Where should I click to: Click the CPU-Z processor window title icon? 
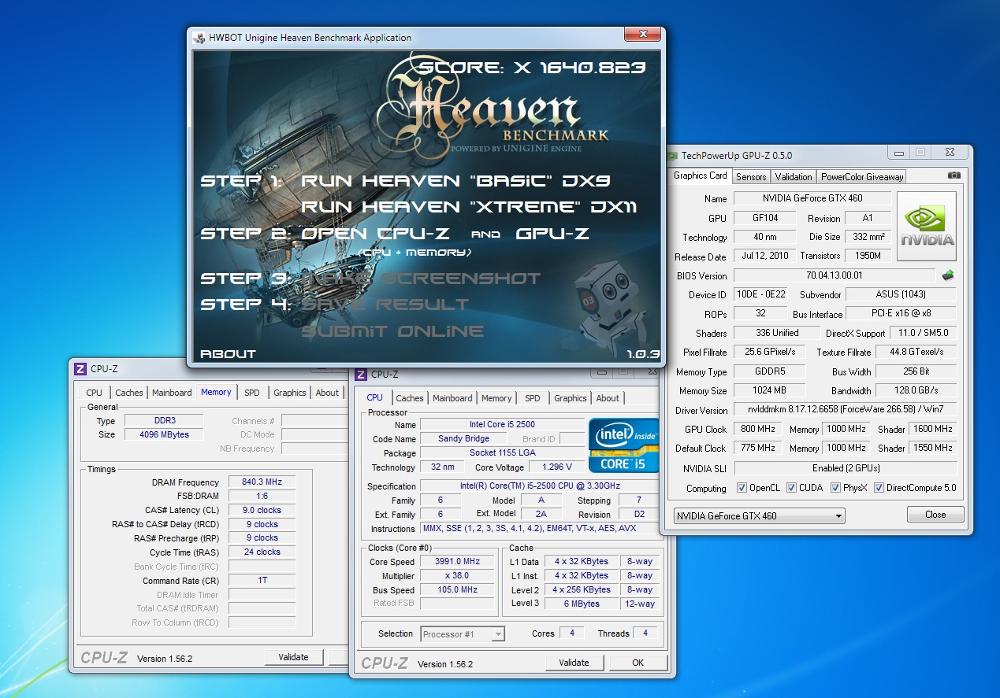[x=361, y=375]
